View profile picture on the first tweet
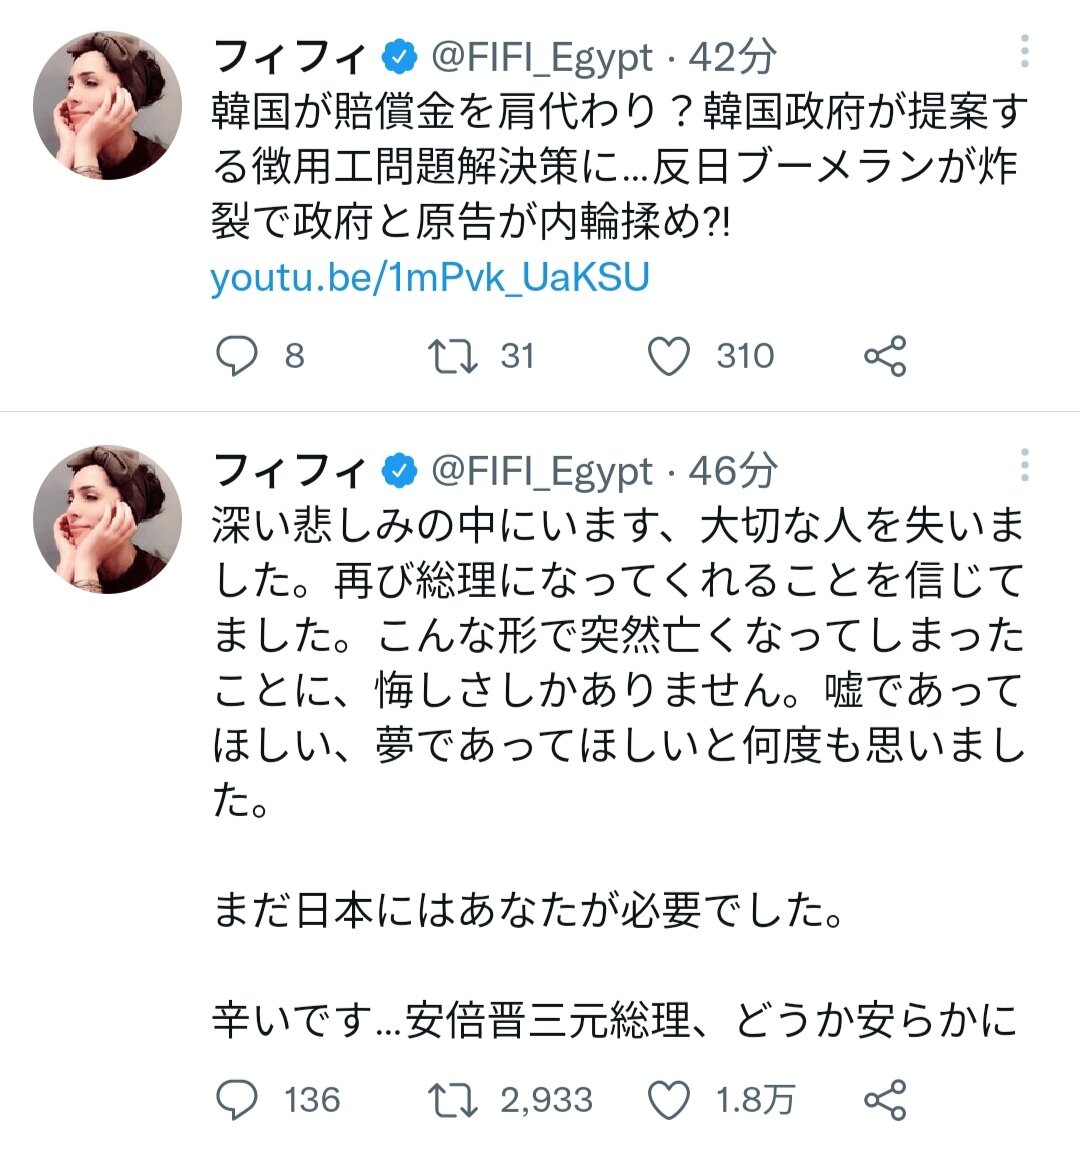This screenshot has height=1157, width=1080. [x=108, y=105]
